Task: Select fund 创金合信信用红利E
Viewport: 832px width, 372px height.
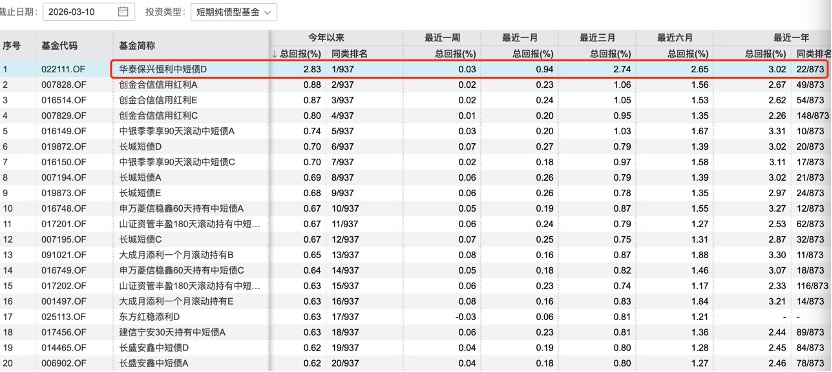Action: 159,100
